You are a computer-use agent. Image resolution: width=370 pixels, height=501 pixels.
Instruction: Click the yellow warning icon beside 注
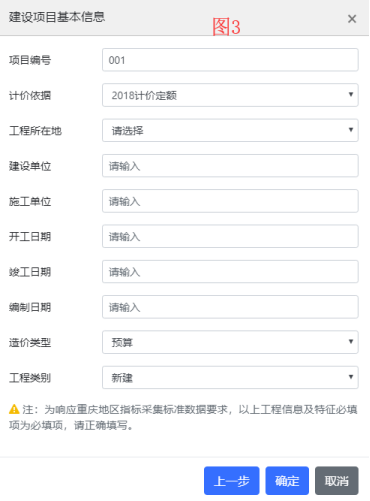click(x=14, y=409)
